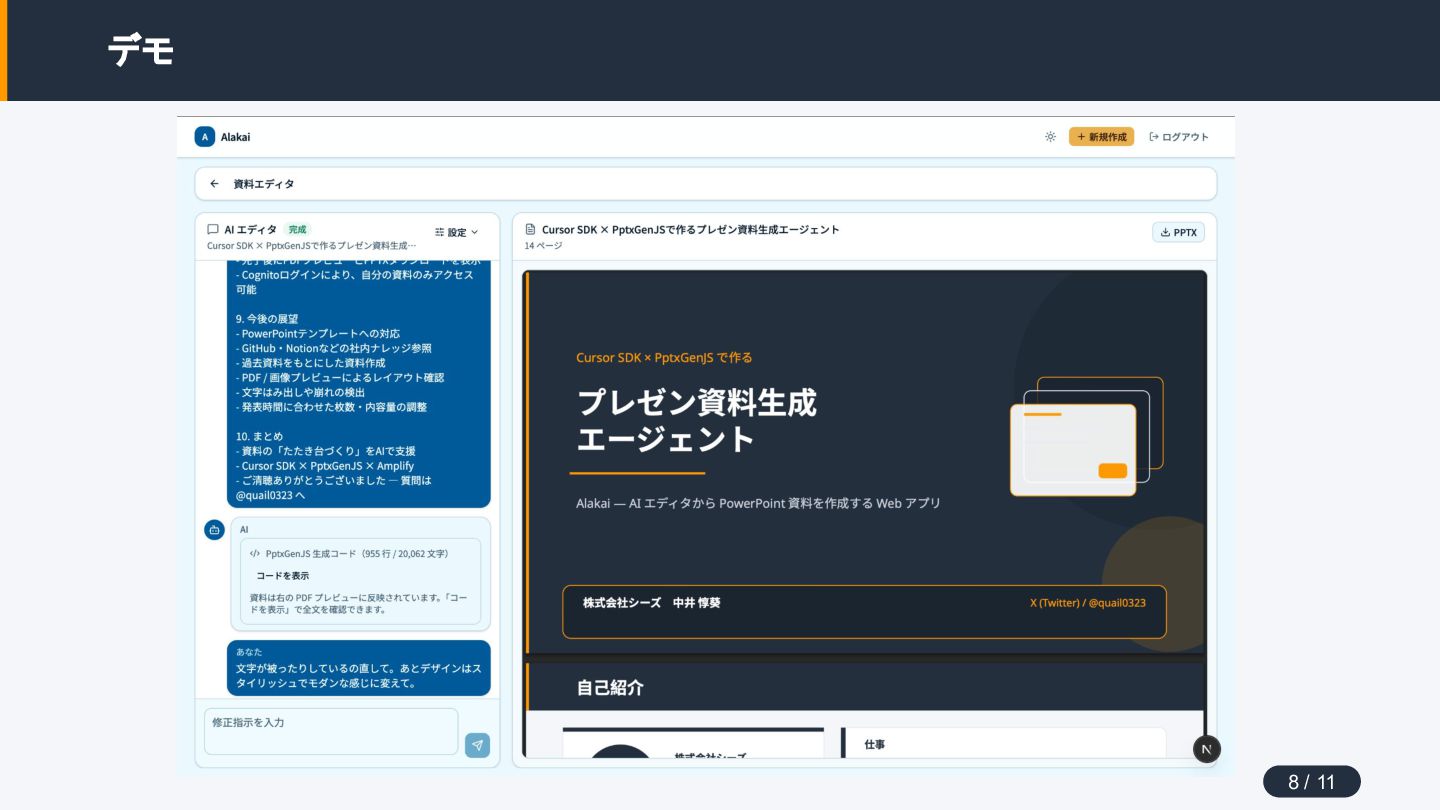Image resolution: width=1440 pixels, height=810 pixels.
Task: Click the Cursor SDK × PptxGenJS で作る slide subtitle
Action: [664, 357]
